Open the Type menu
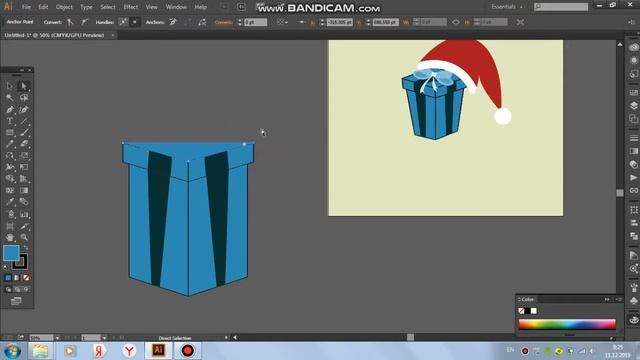Image resolution: width=640 pixels, height=360 pixels. click(x=86, y=7)
